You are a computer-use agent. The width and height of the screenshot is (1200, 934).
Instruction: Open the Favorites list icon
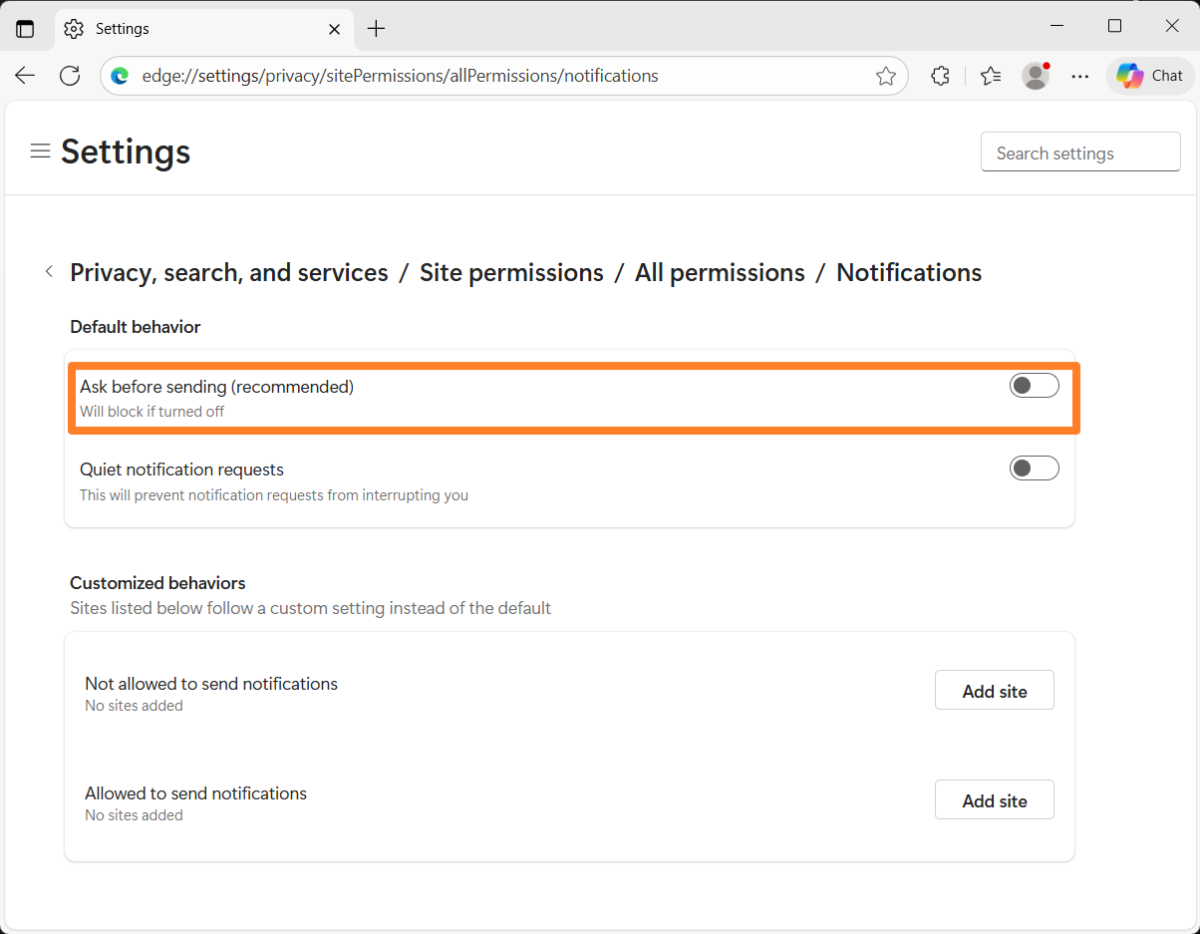pos(990,75)
